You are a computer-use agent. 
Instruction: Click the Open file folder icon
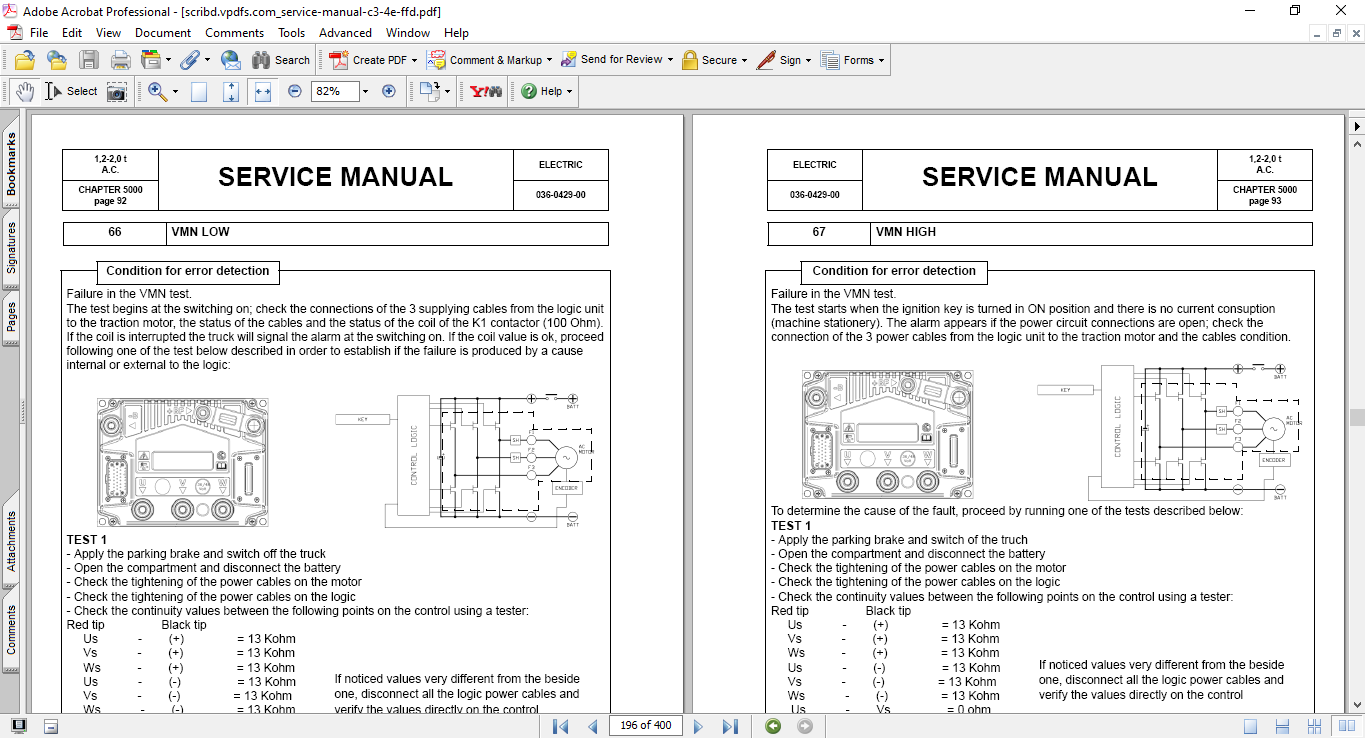(25, 60)
